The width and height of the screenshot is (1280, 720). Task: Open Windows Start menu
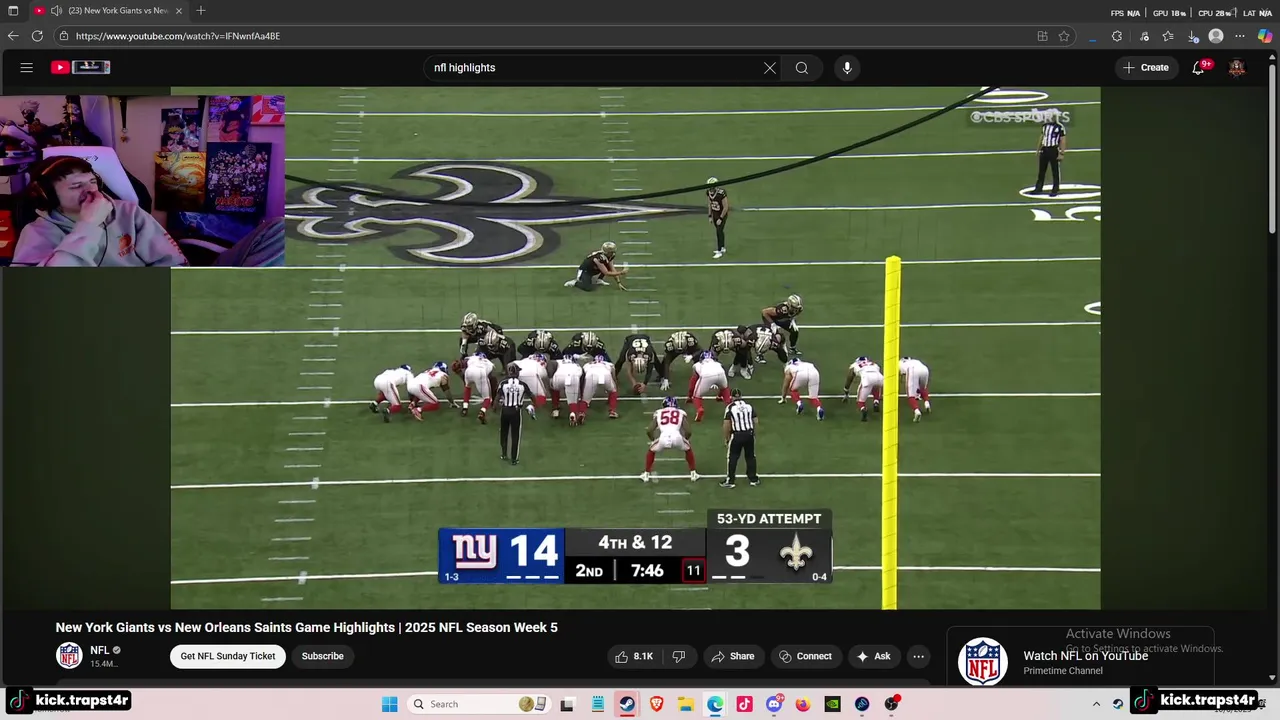click(390, 704)
